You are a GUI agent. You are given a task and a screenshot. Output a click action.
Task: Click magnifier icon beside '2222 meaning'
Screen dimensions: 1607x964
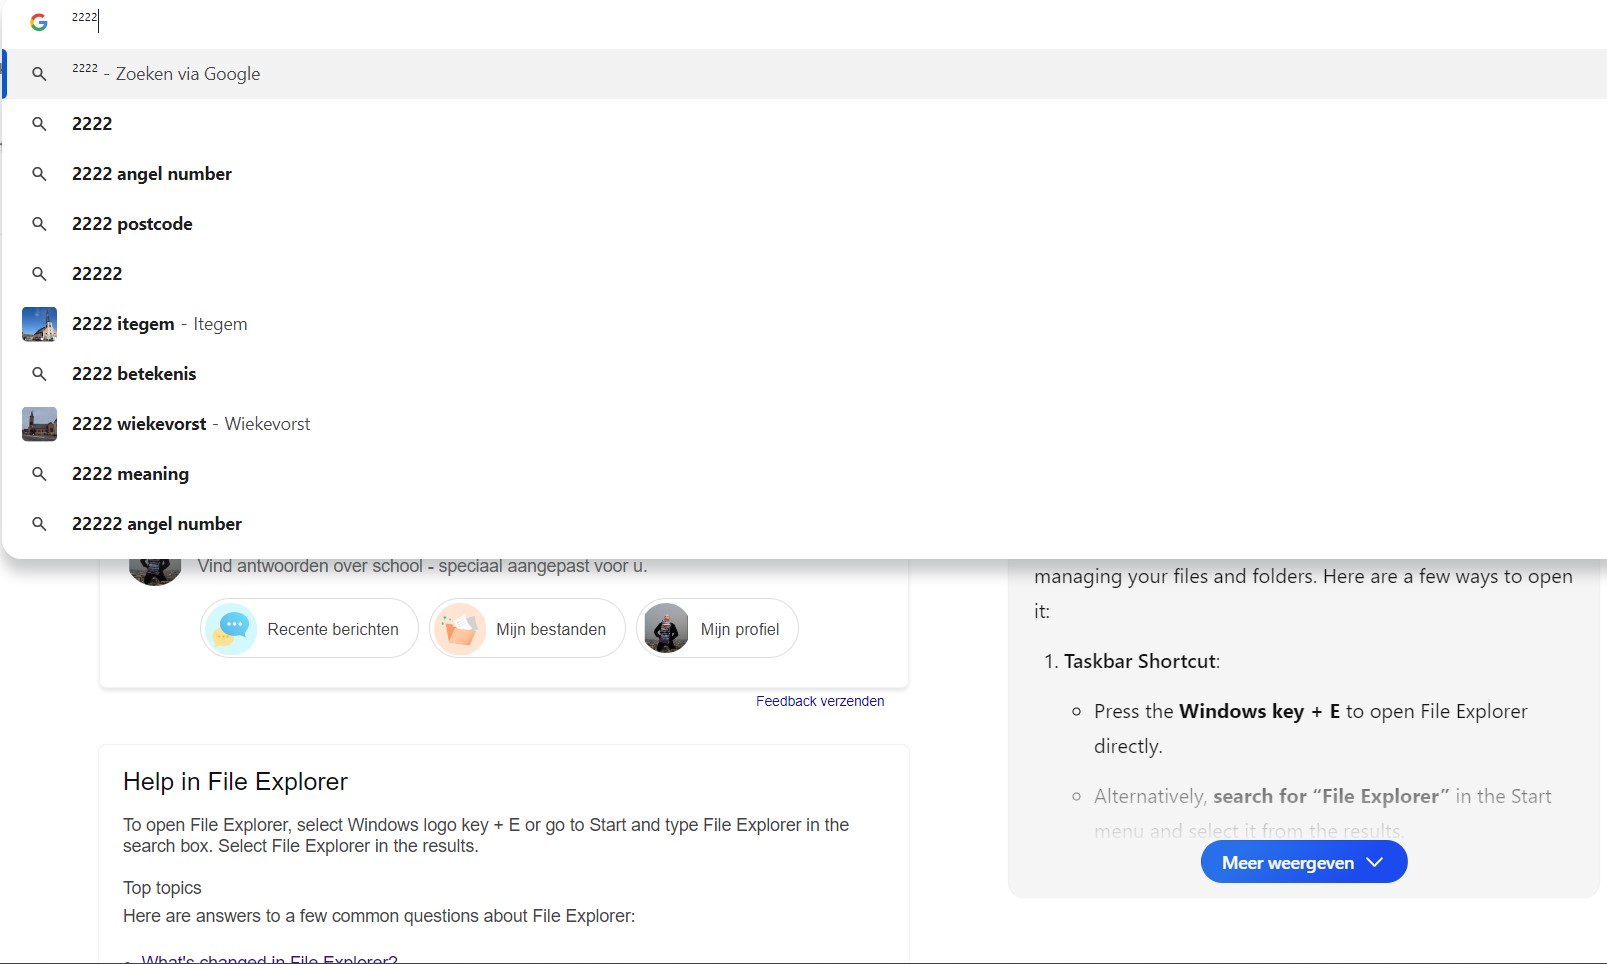[39, 474]
